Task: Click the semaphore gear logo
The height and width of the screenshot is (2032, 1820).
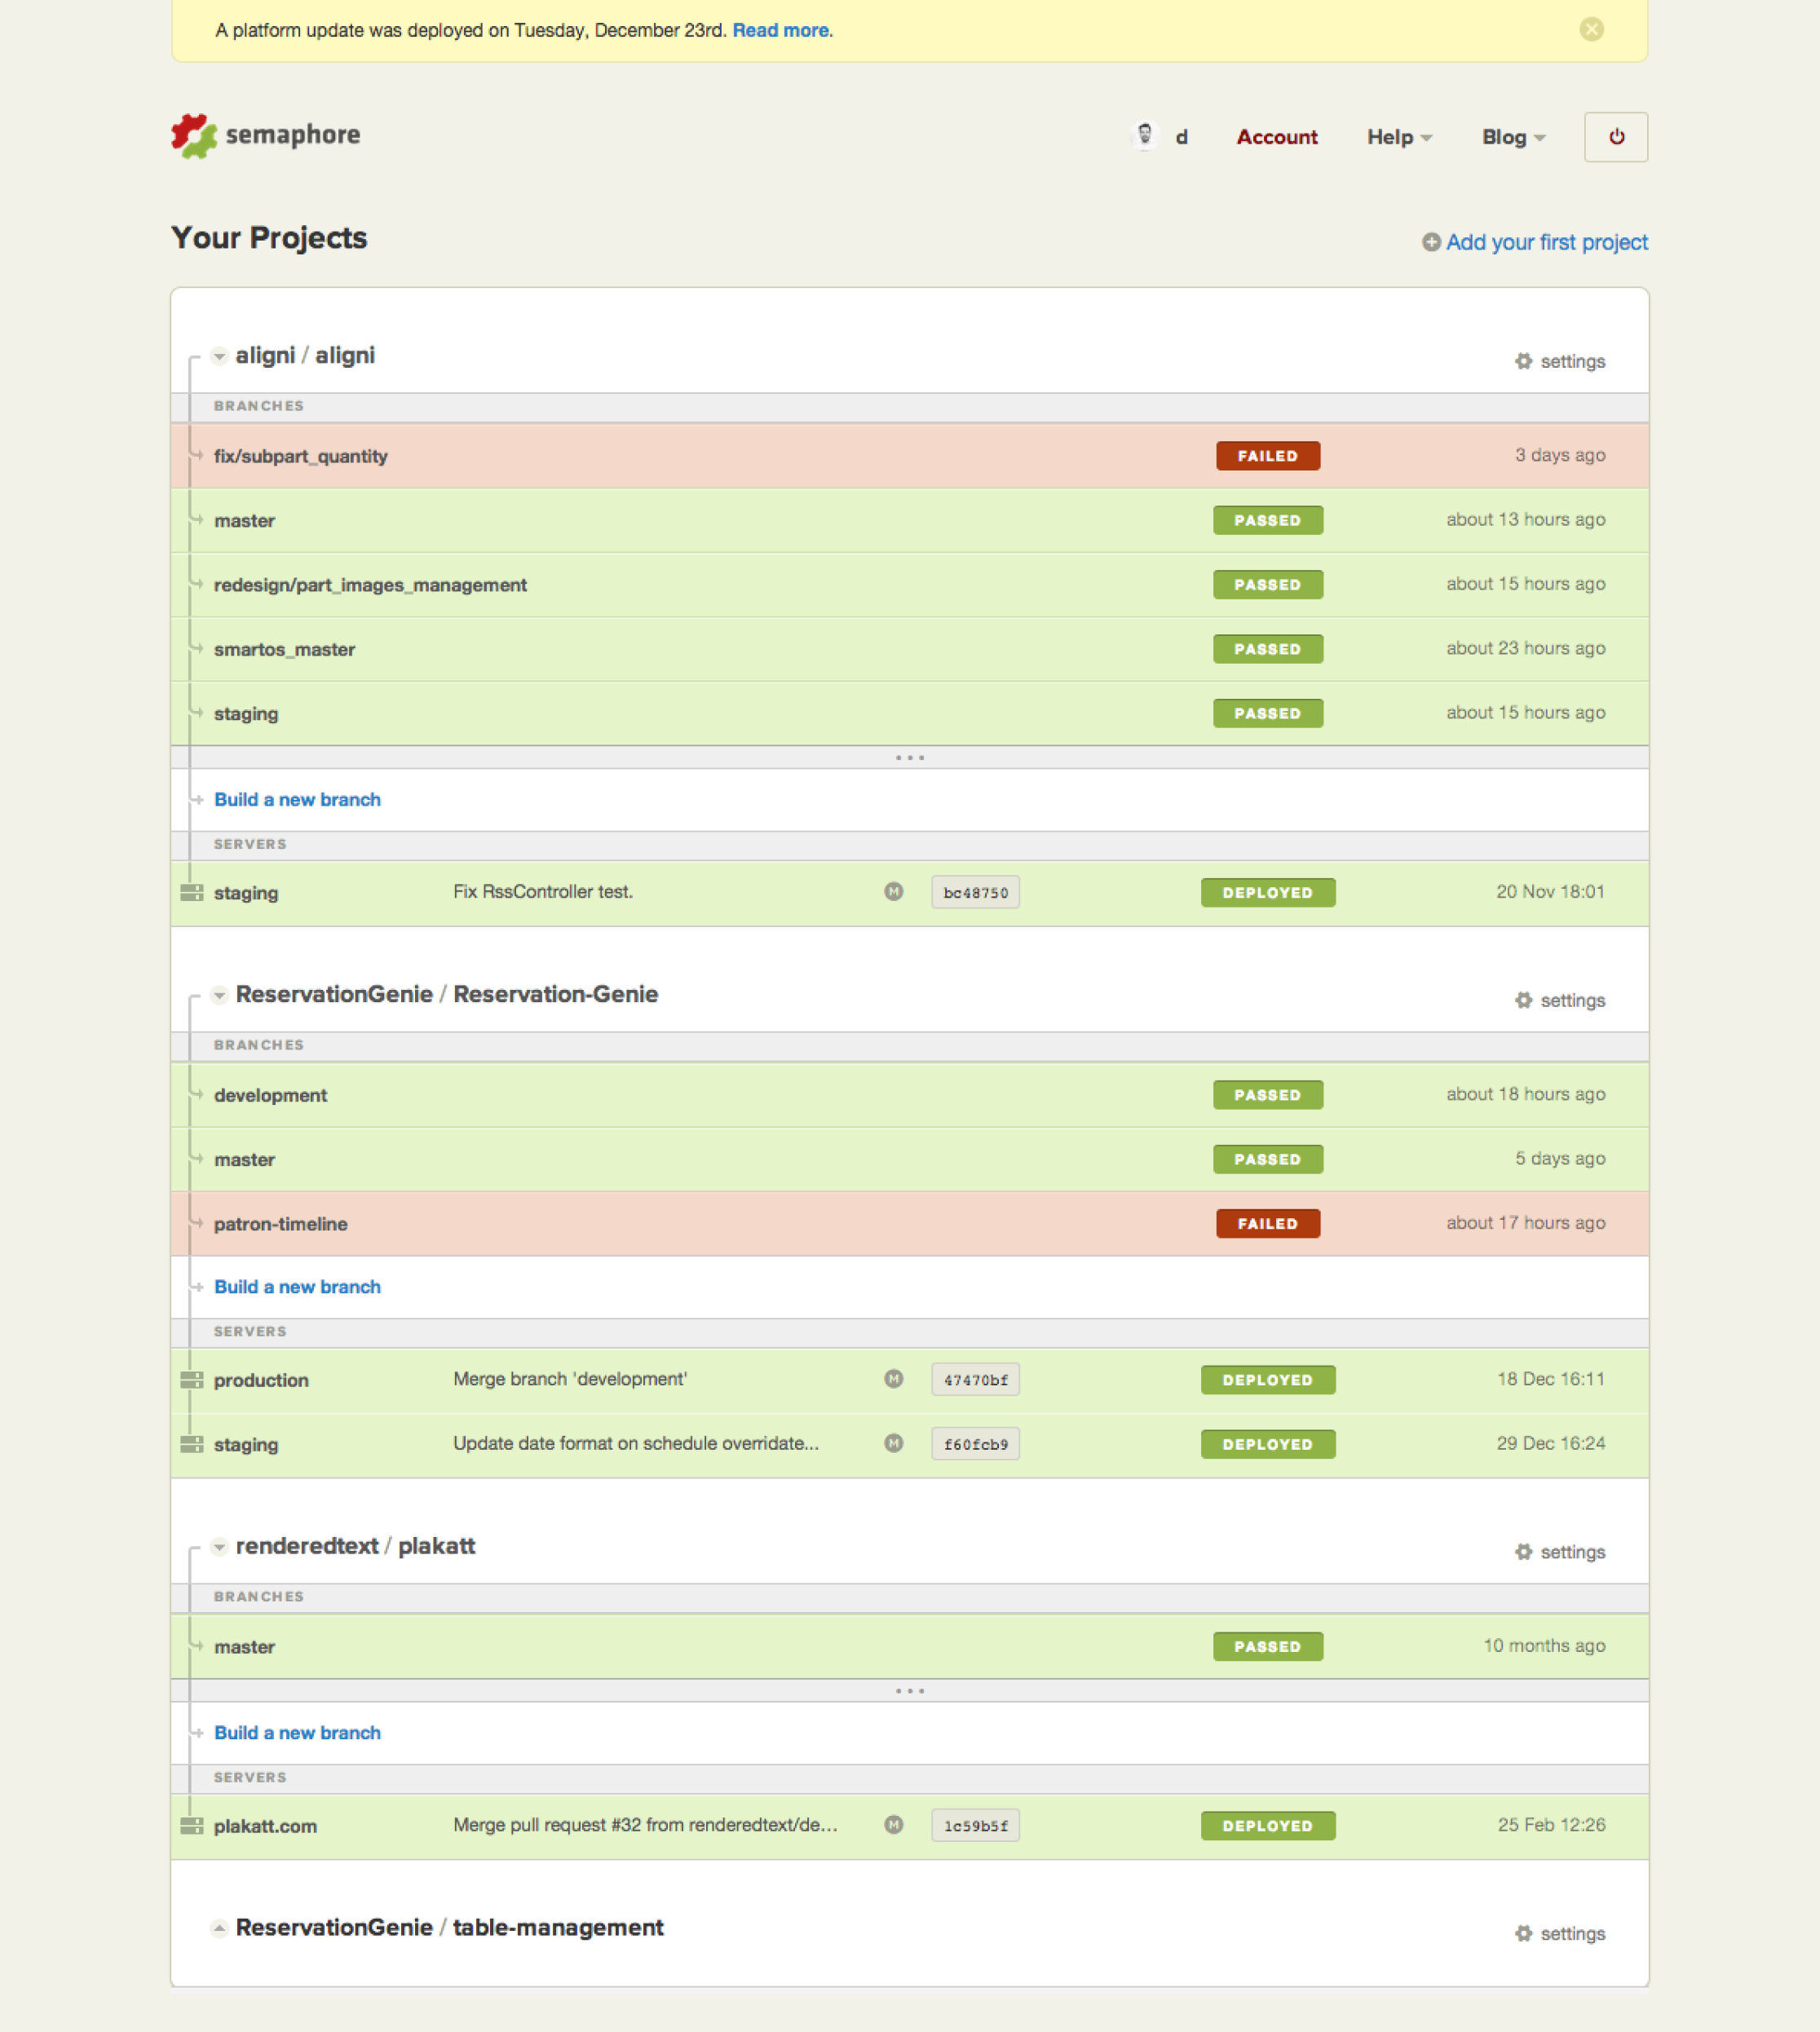Action: 194,136
